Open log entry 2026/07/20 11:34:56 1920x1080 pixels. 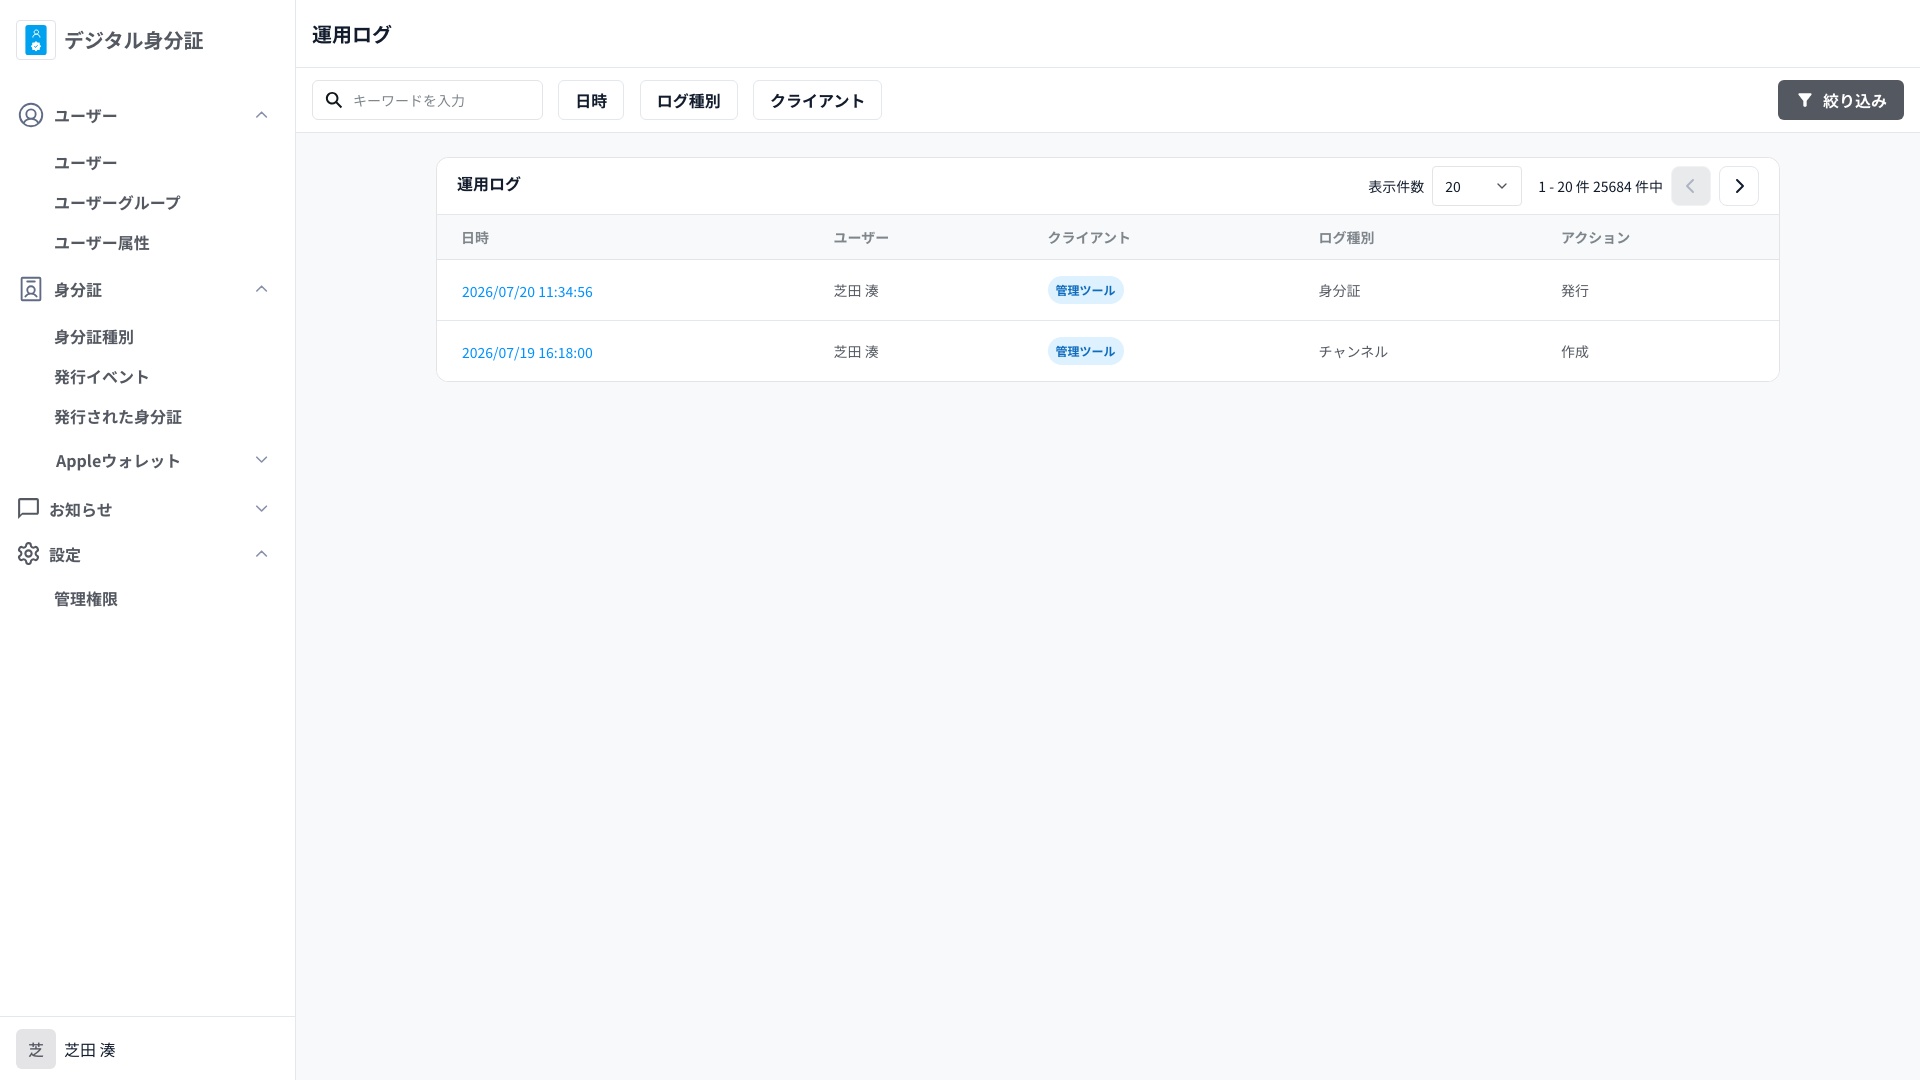tap(527, 292)
